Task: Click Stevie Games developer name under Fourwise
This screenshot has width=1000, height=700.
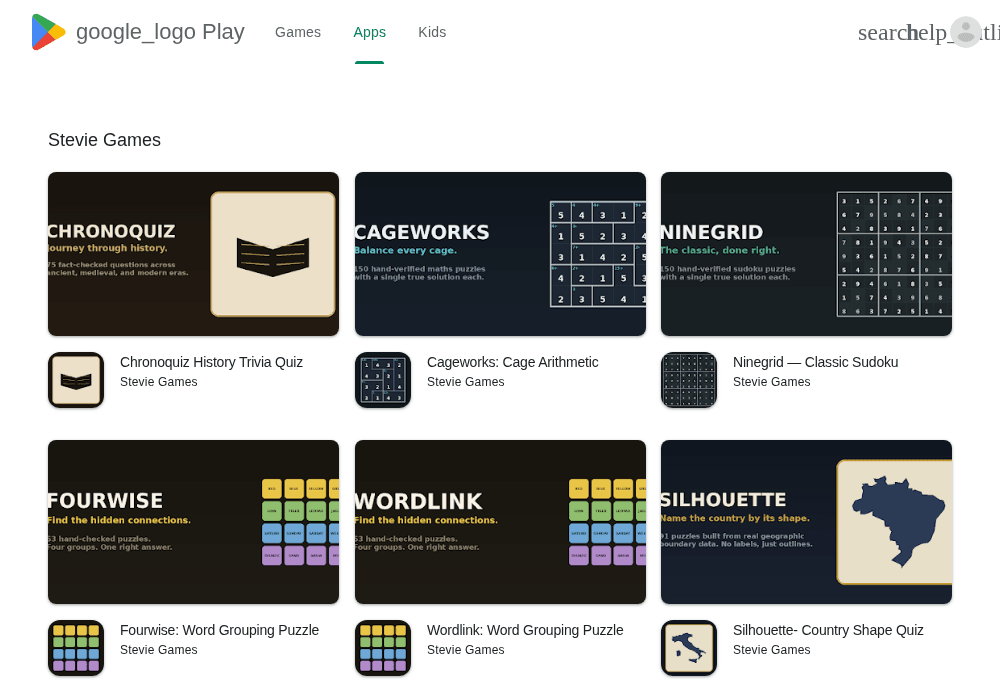Action: (159, 650)
